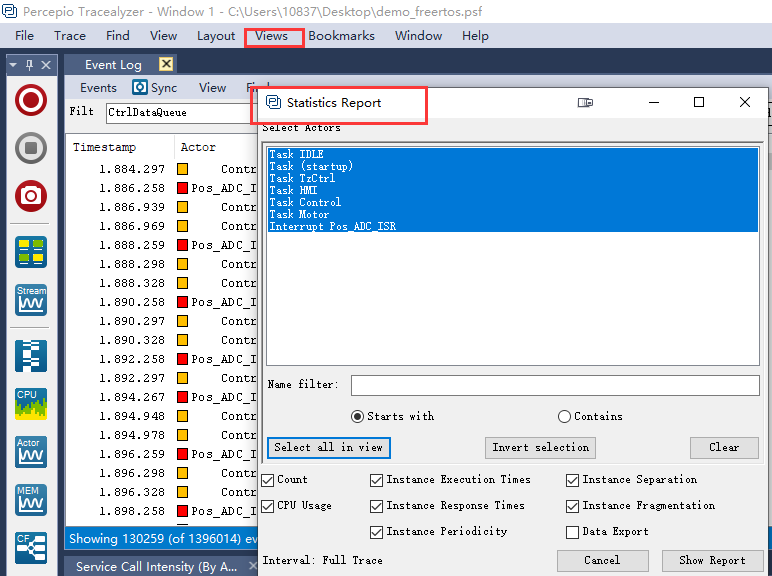772x576 pixels.
Task: Toggle Instance Fragmentation checkbox
Action: [572, 506]
